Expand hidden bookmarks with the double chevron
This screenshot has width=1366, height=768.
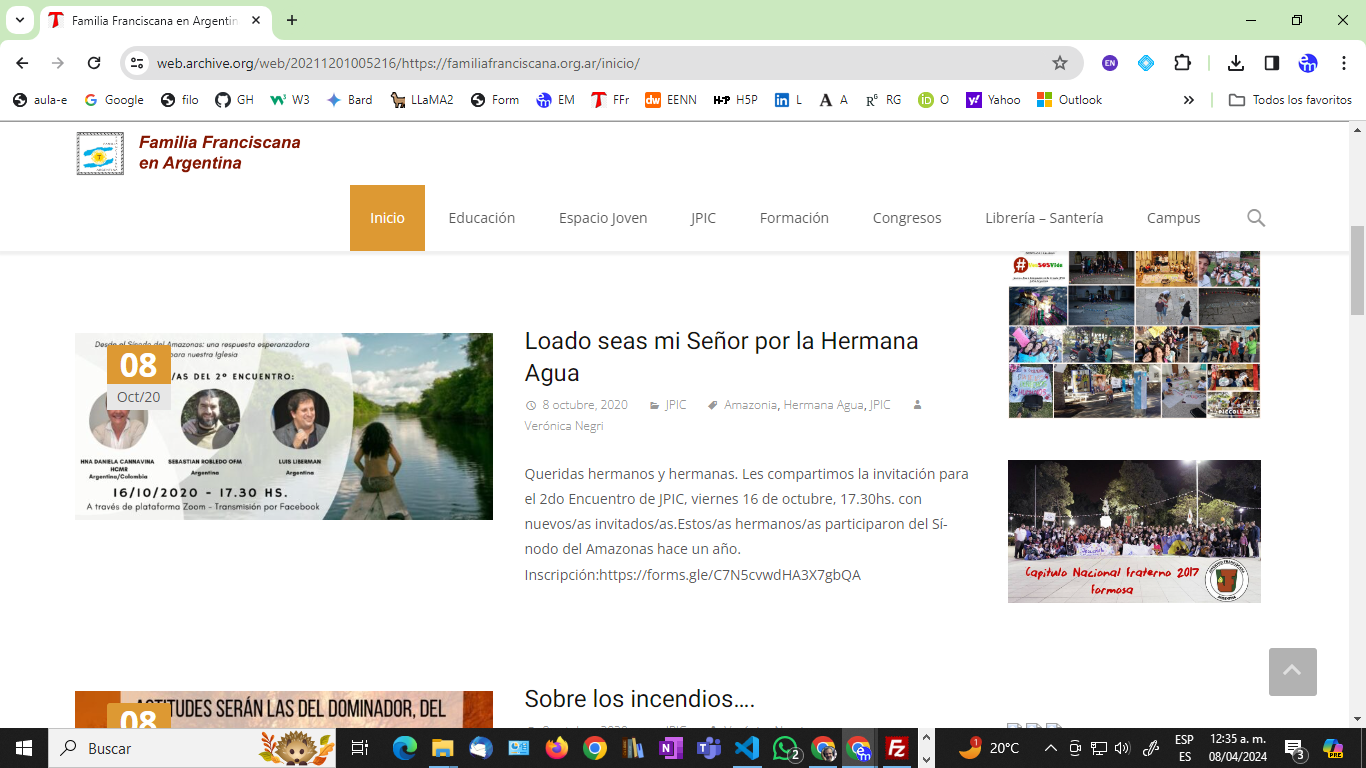(1188, 100)
